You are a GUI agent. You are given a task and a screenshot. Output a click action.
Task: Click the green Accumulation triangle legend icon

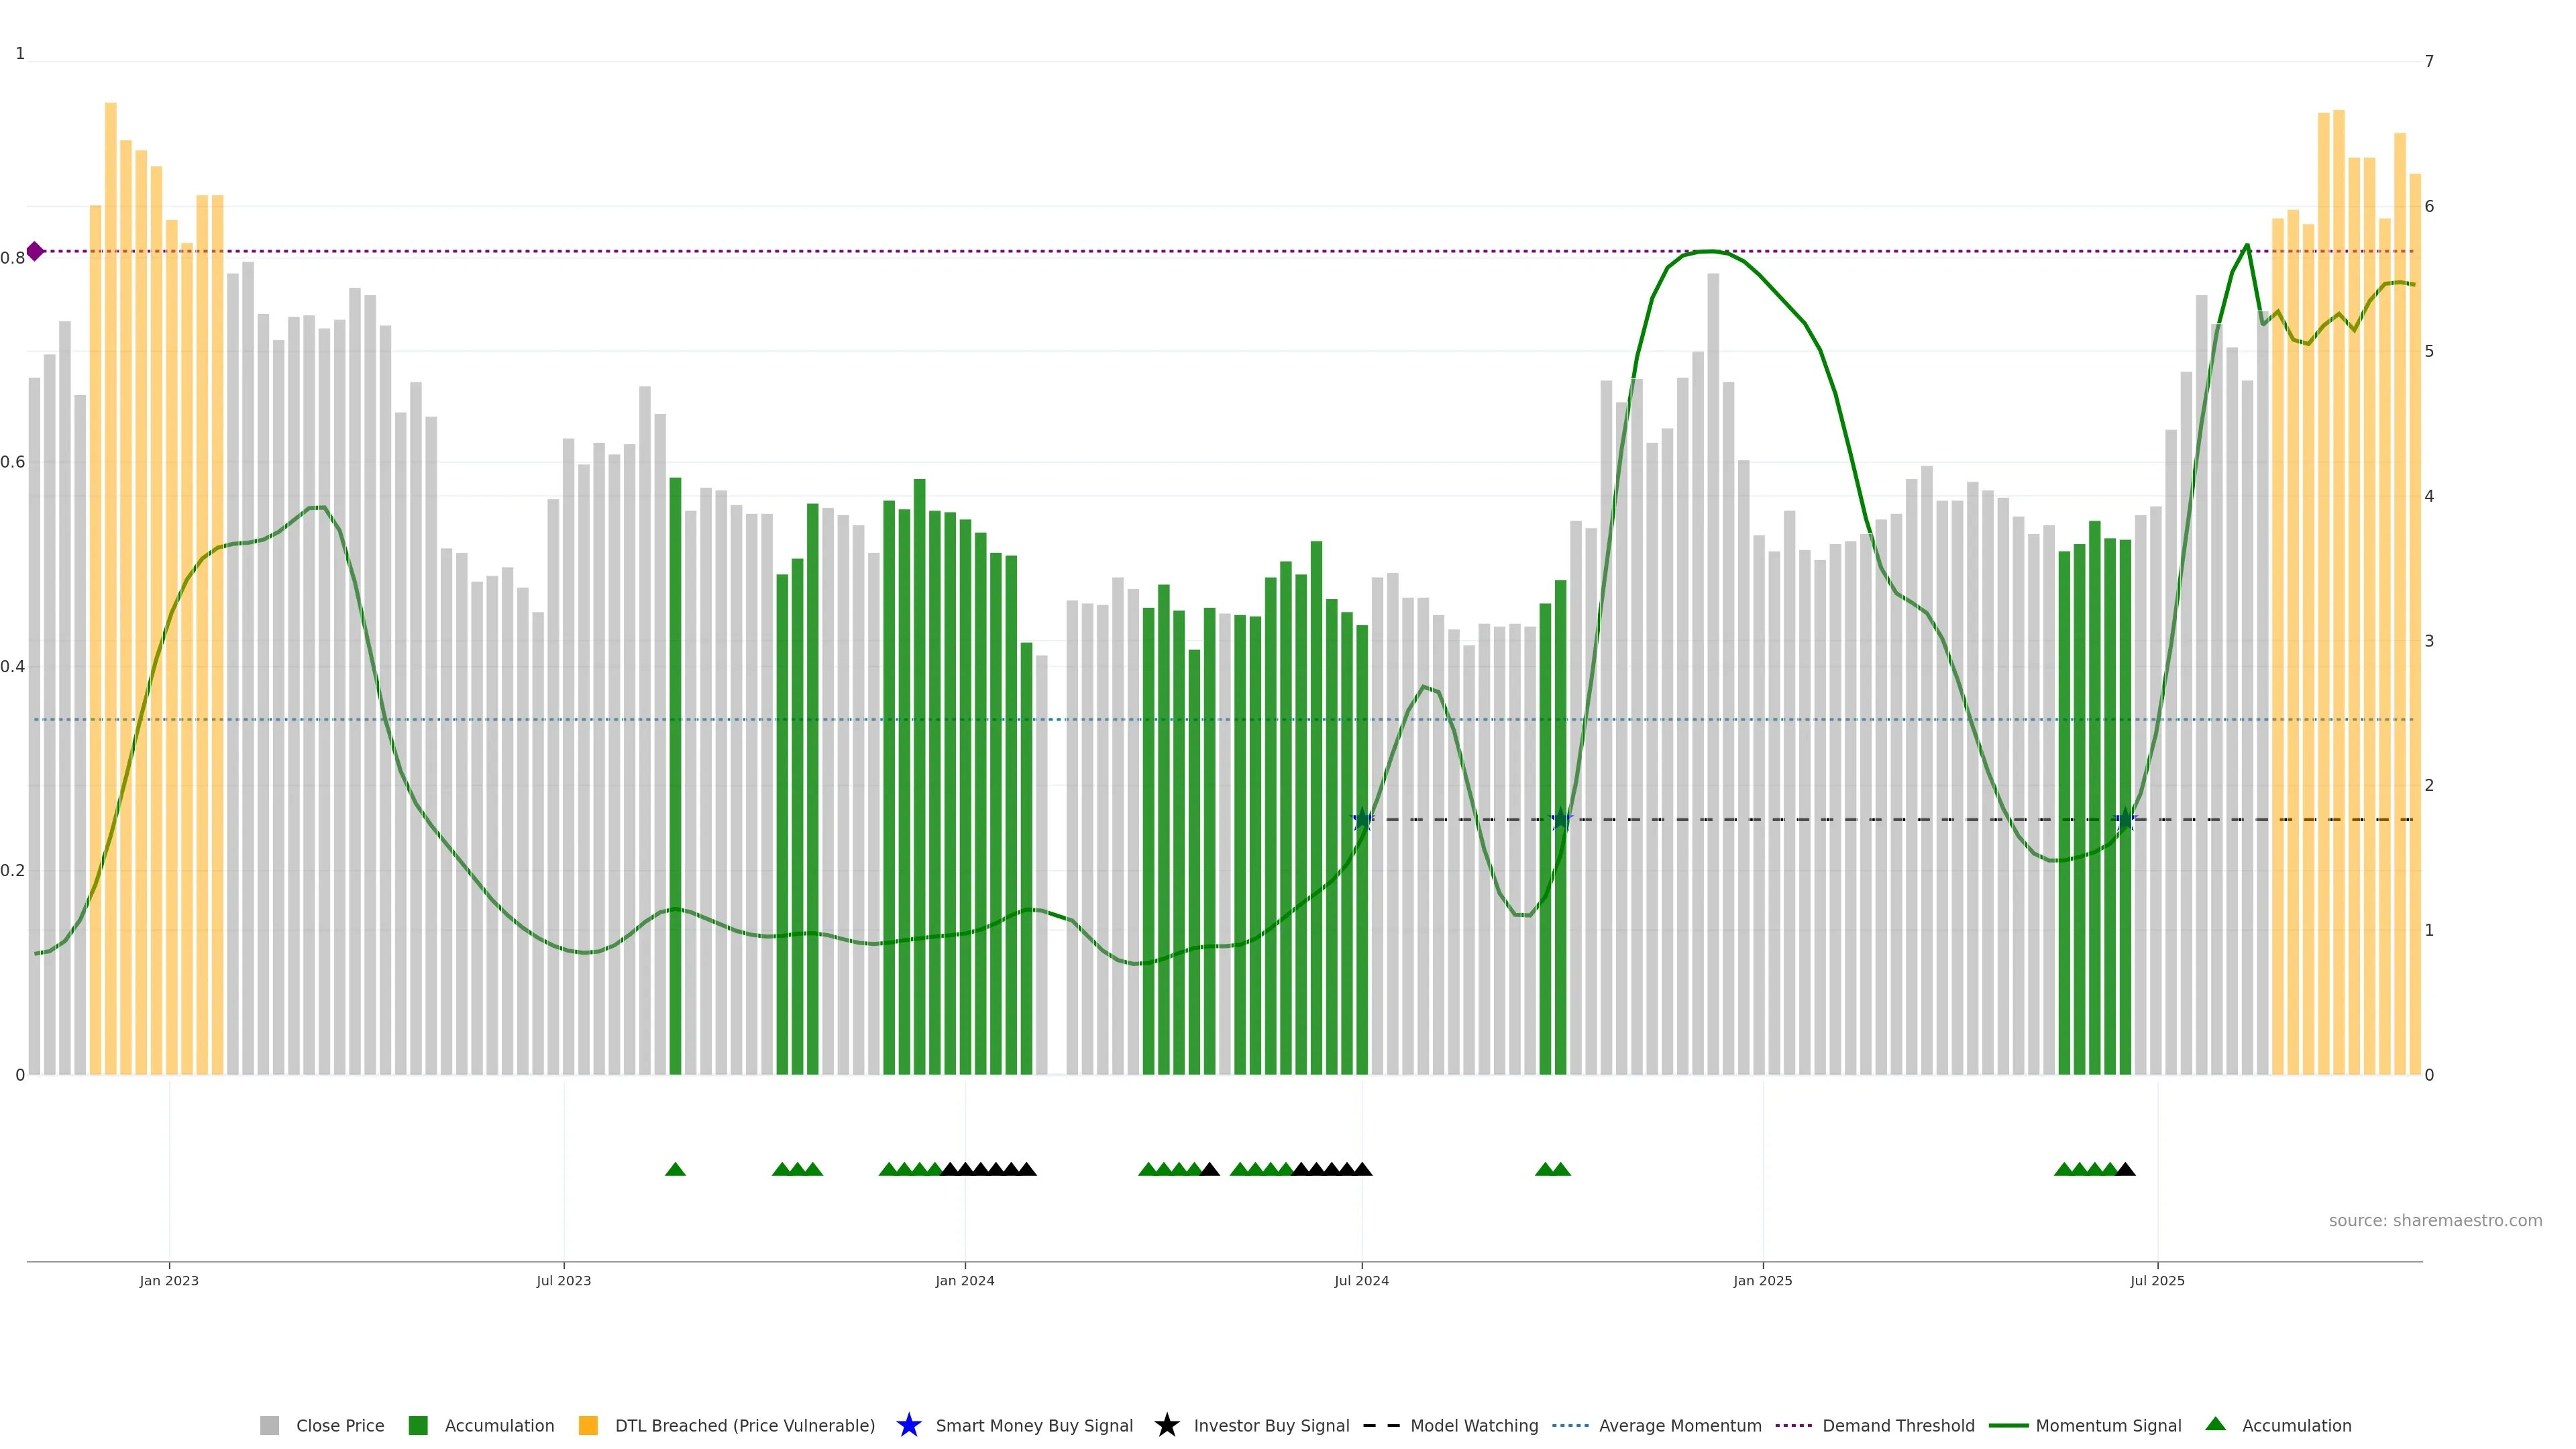click(x=2215, y=1424)
